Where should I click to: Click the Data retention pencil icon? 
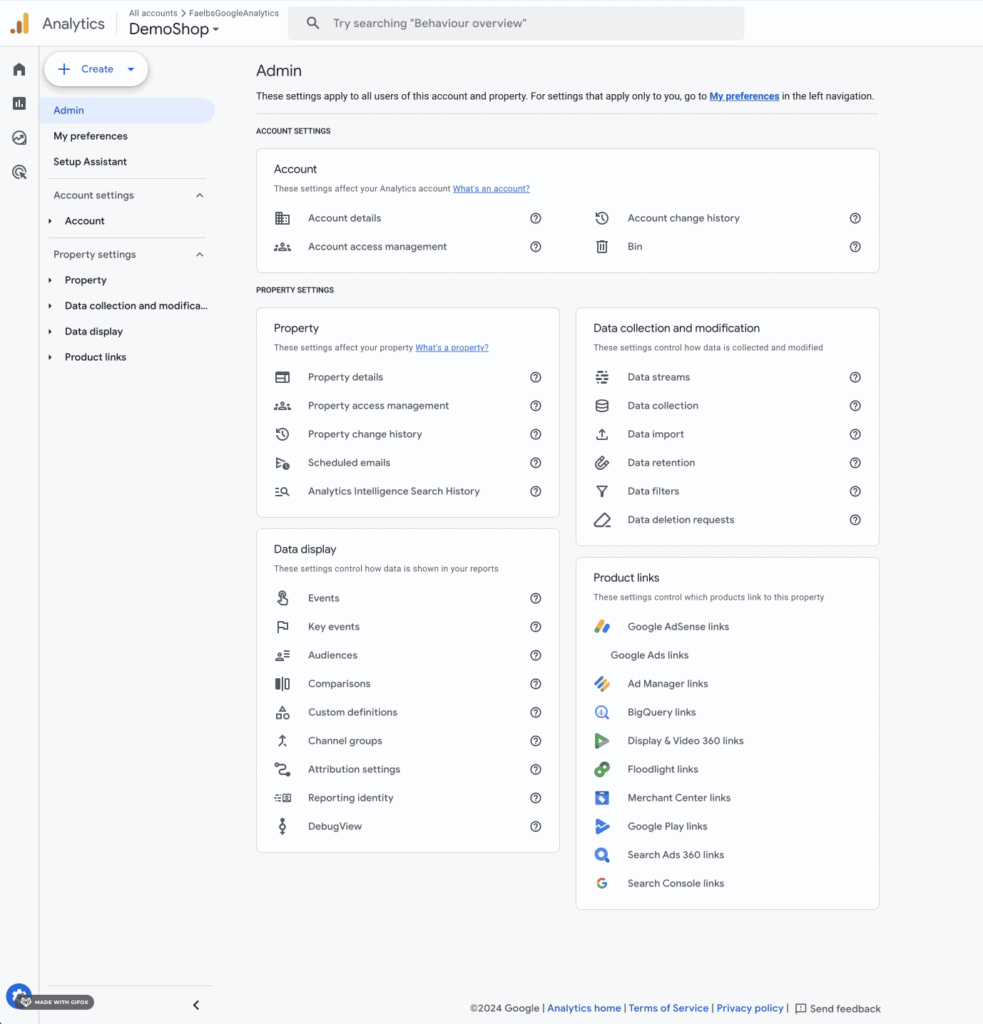point(601,462)
